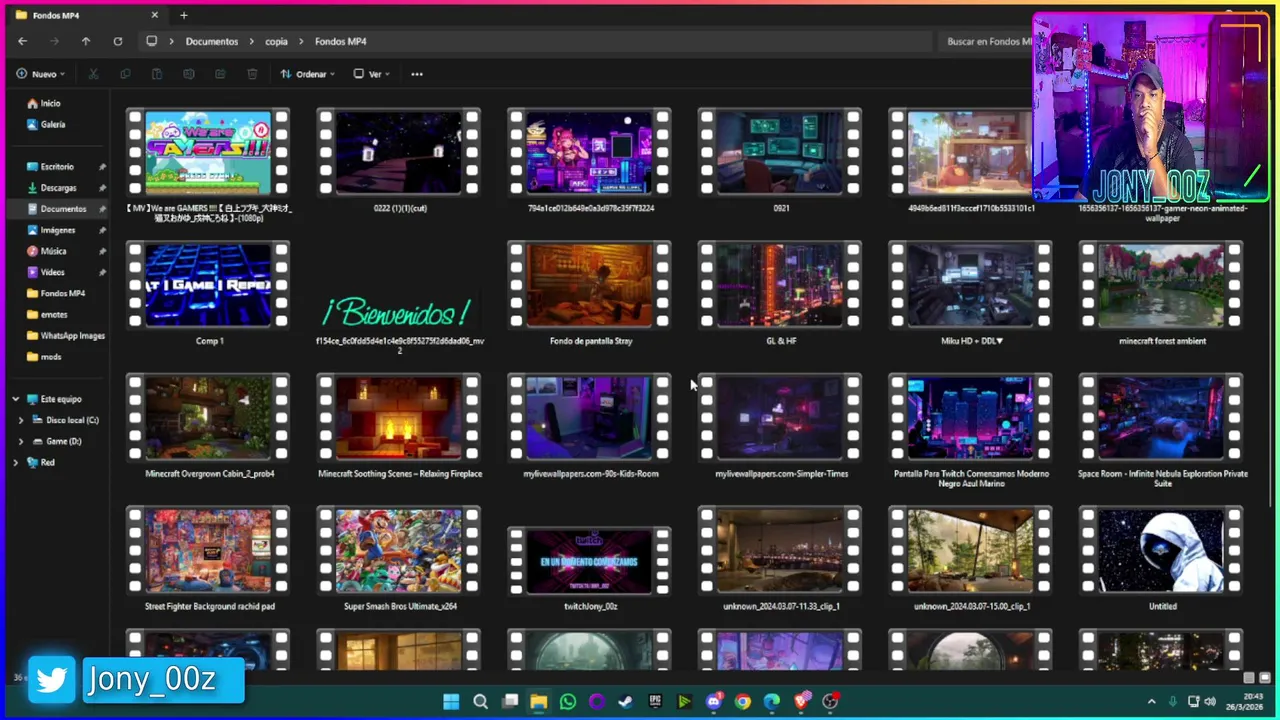Click the file name "minecraft forest ambient"
1280x720 pixels.
(1162, 341)
